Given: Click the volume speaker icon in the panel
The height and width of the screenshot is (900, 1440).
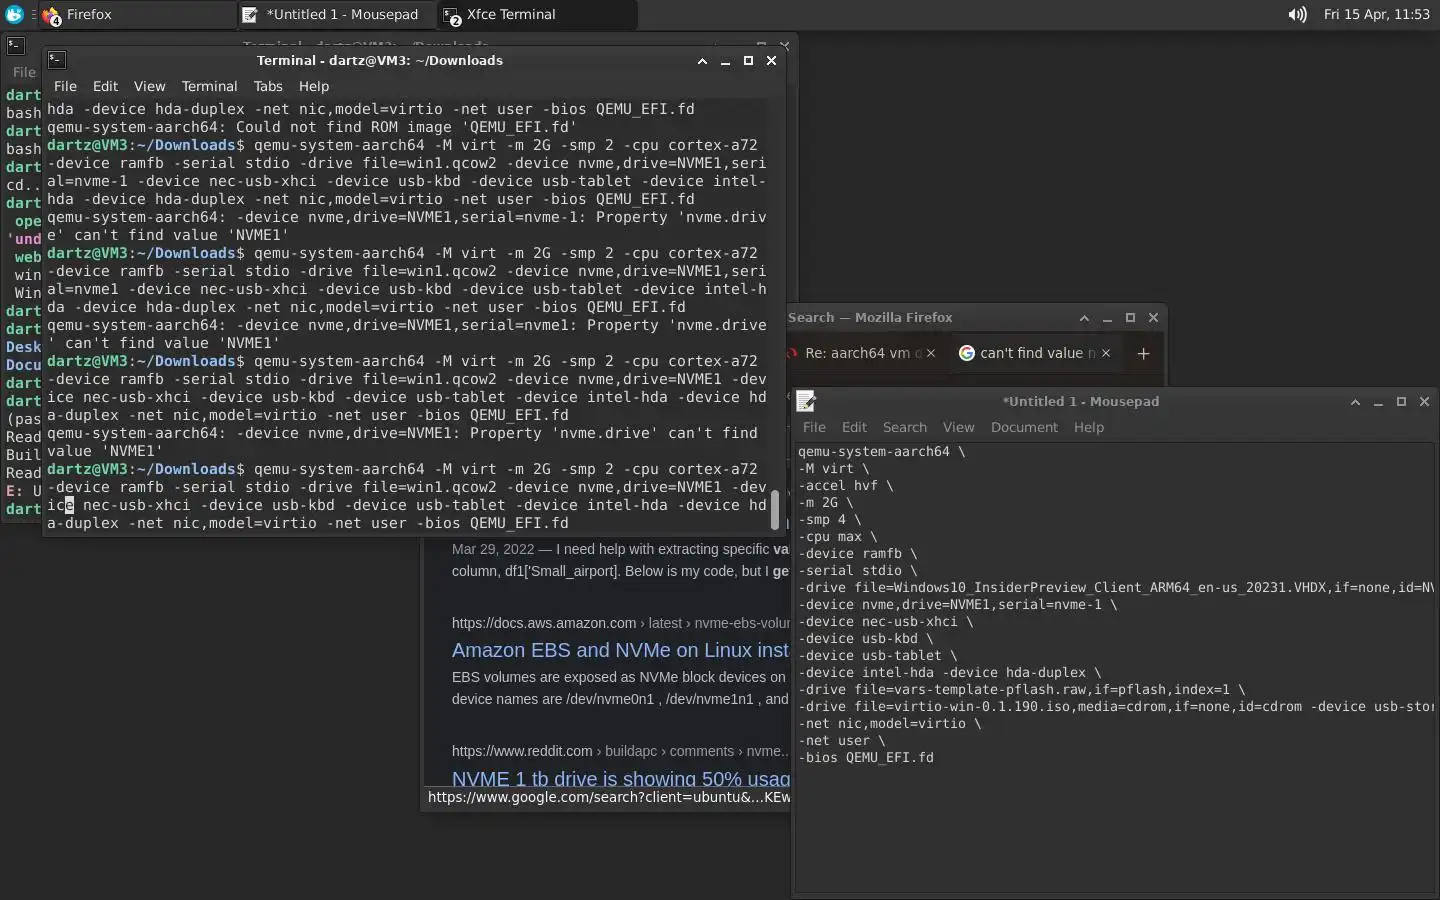Looking at the screenshot, I should 1297,15.
